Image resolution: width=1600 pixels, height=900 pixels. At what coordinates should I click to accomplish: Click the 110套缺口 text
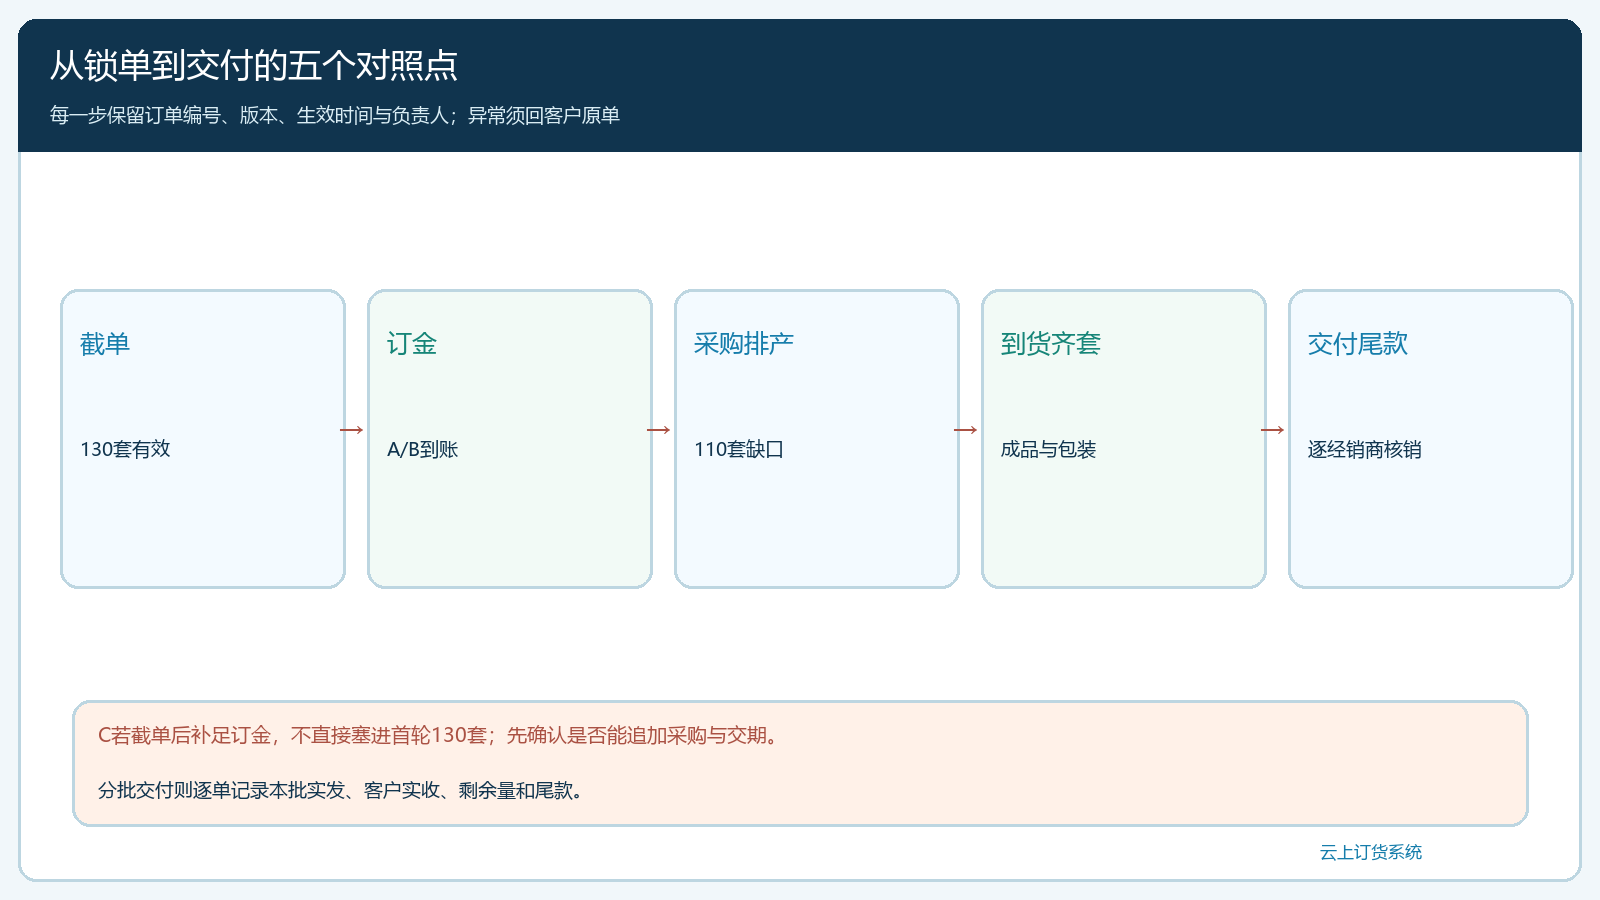[x=739, y=450]
